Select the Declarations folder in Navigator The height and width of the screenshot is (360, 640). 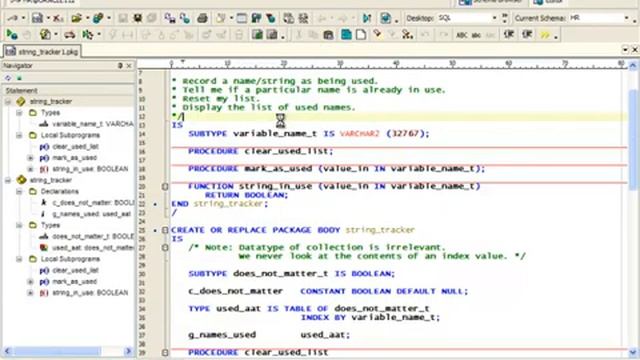tap(60, 191)
